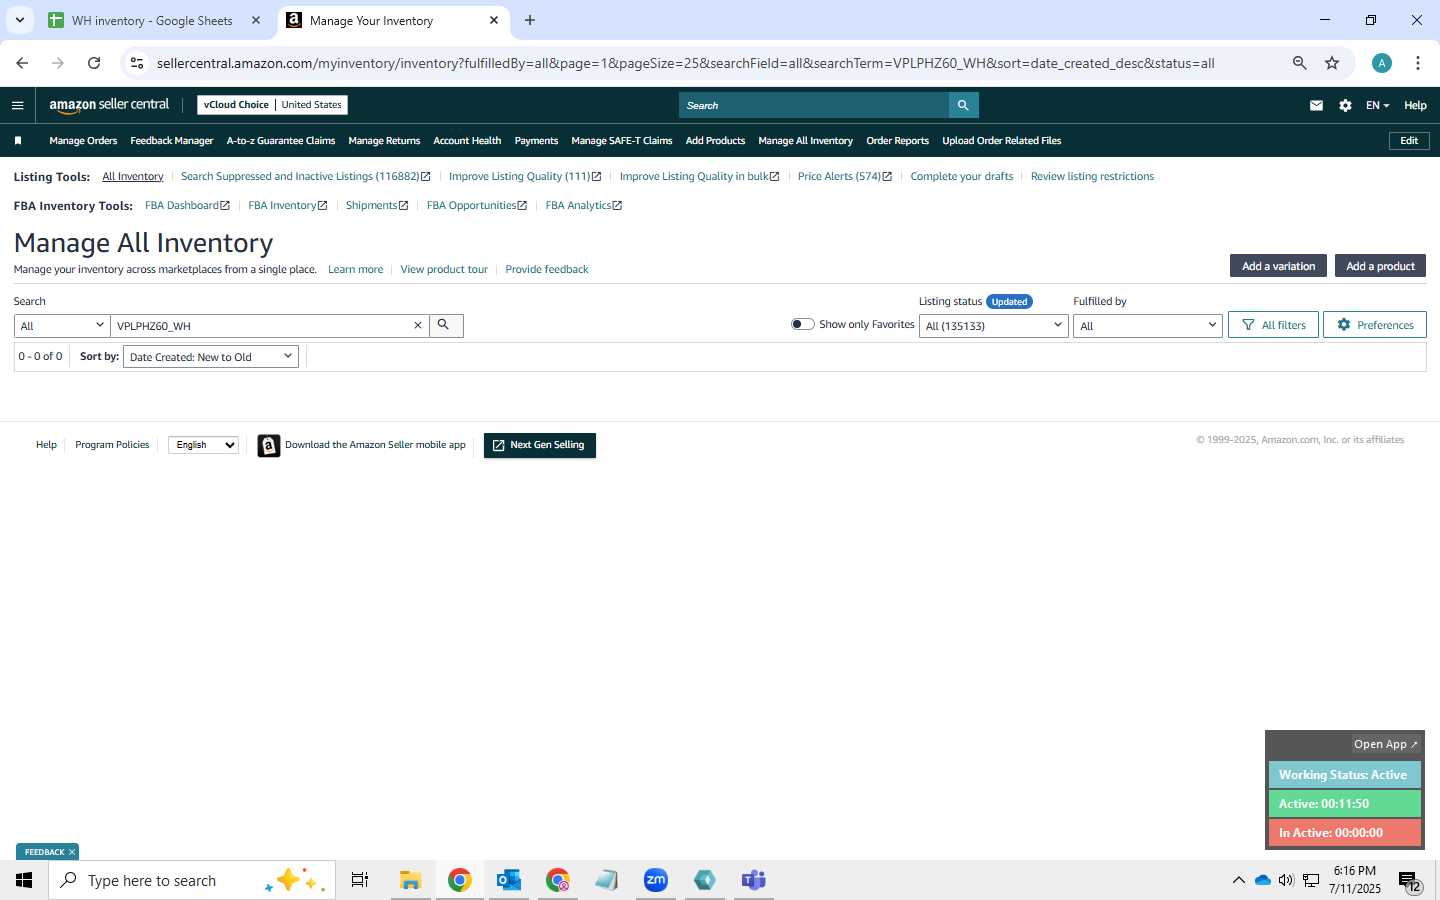Open Program Policies footer link

point(112,445)
